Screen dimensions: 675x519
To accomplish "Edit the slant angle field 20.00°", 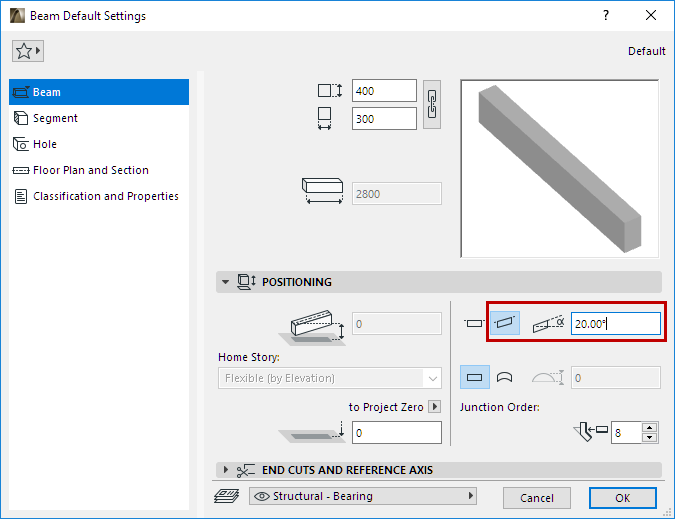I will click(x=616, y=324).
